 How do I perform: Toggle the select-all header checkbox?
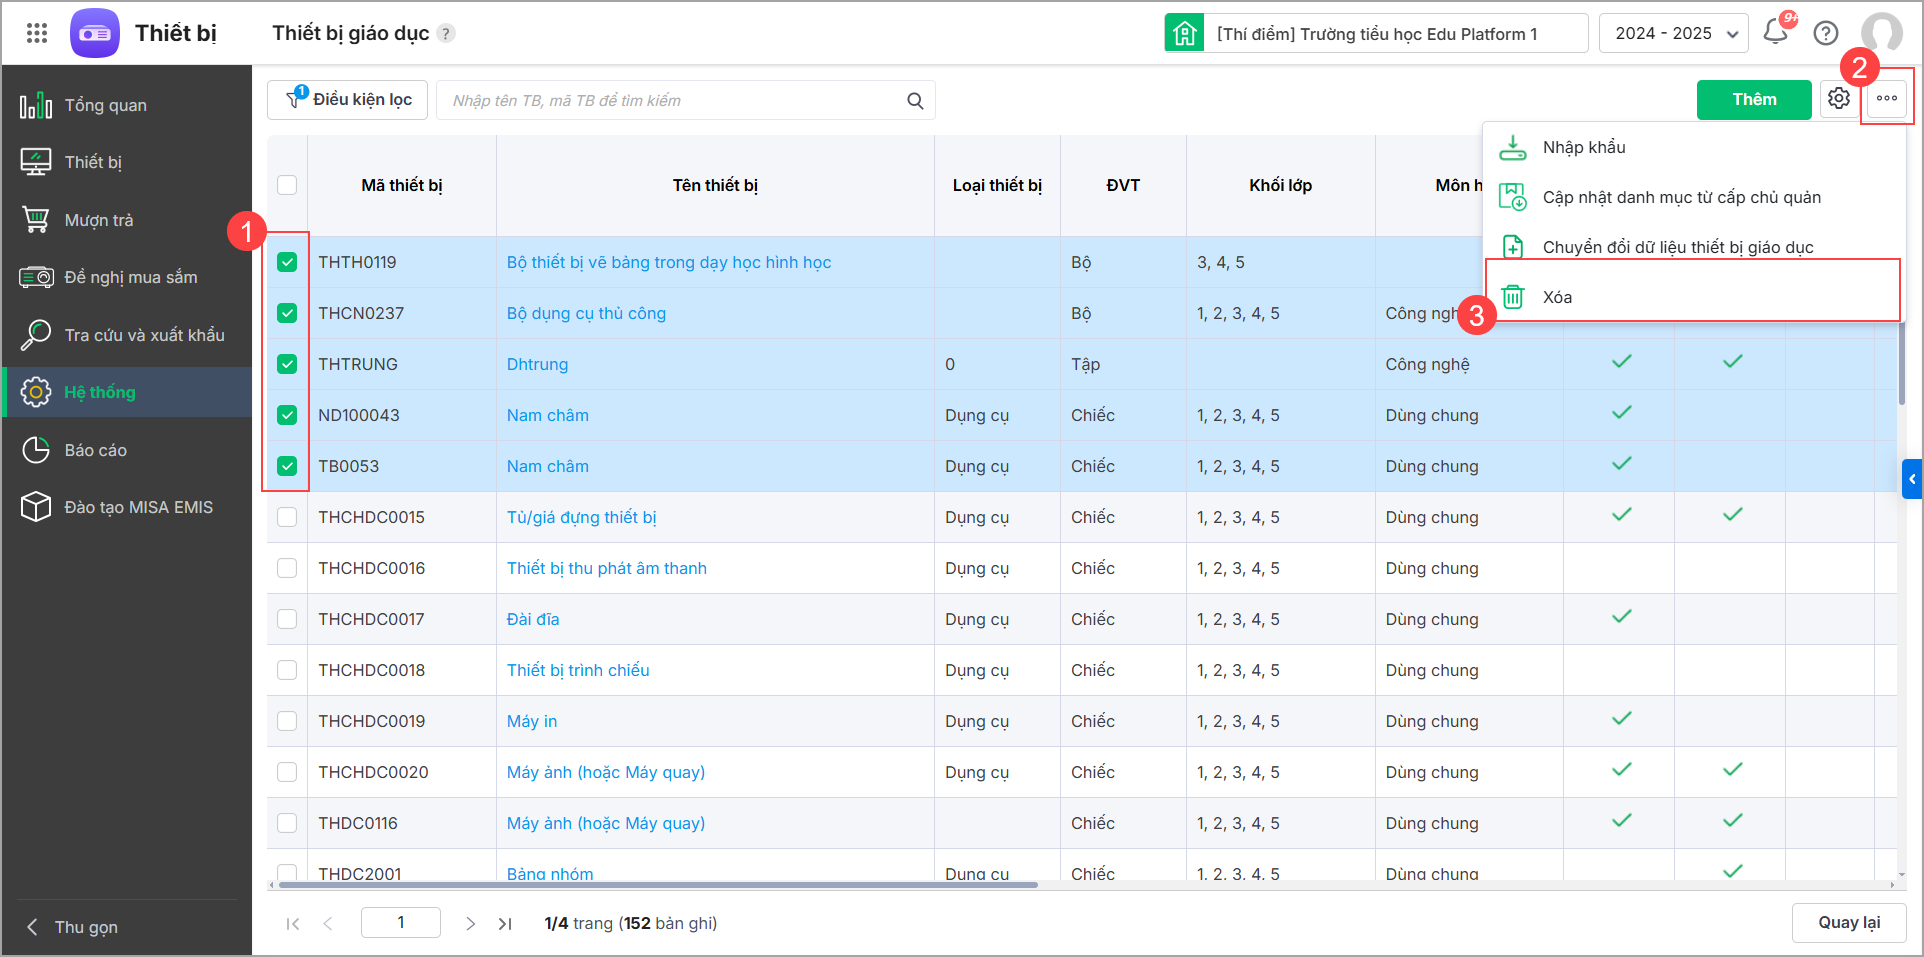pos(287,185)
